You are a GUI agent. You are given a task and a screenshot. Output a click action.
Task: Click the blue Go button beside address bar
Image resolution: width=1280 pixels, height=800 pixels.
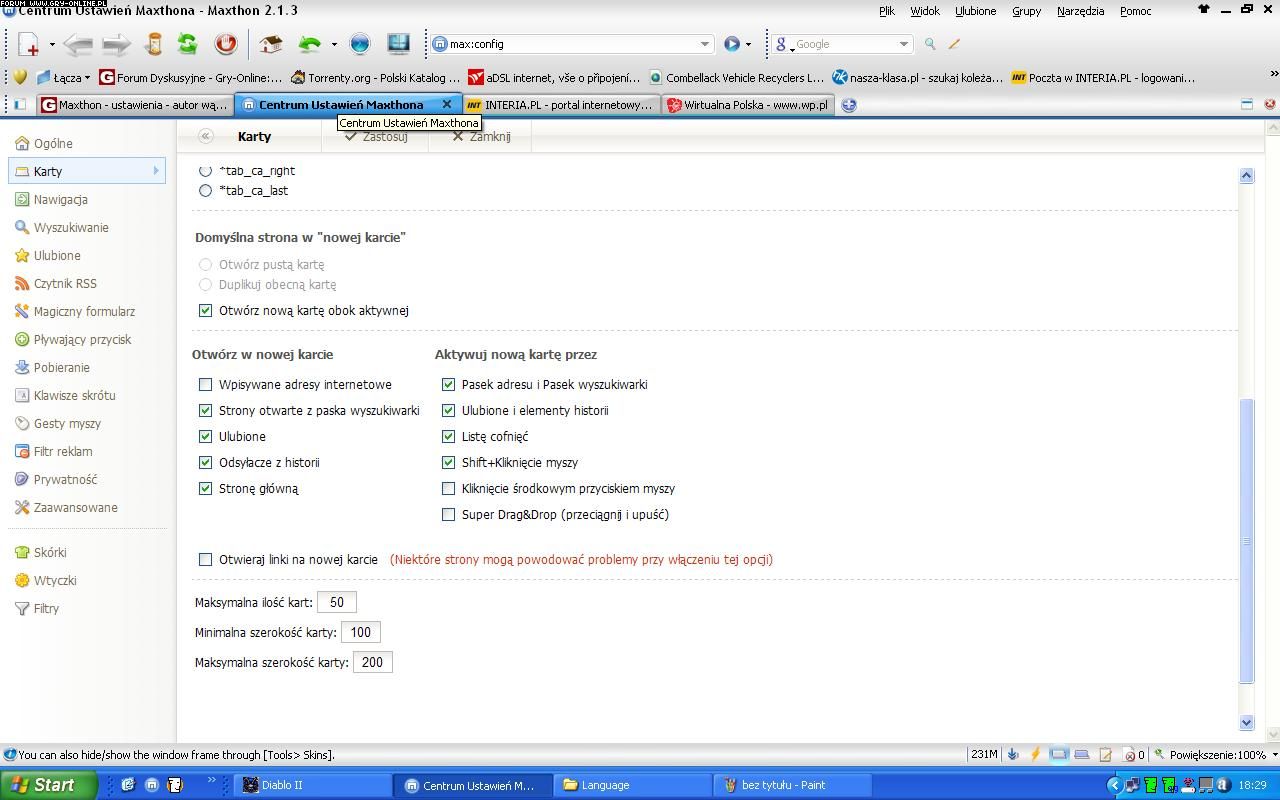732,44
